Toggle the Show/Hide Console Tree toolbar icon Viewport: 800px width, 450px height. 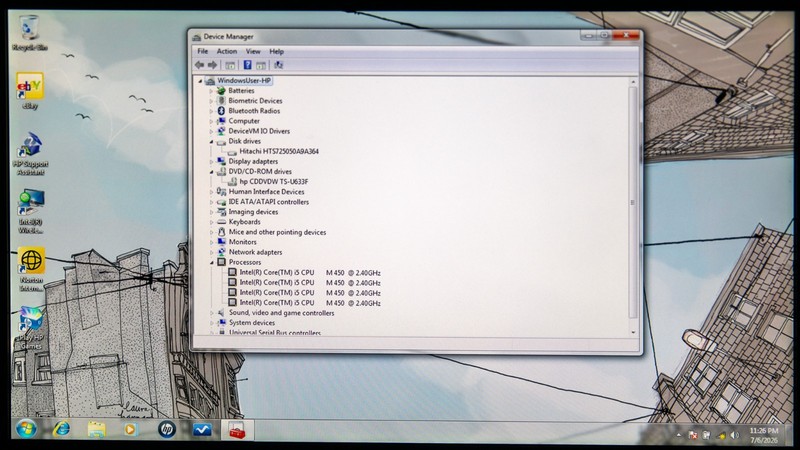coord(230,65)
